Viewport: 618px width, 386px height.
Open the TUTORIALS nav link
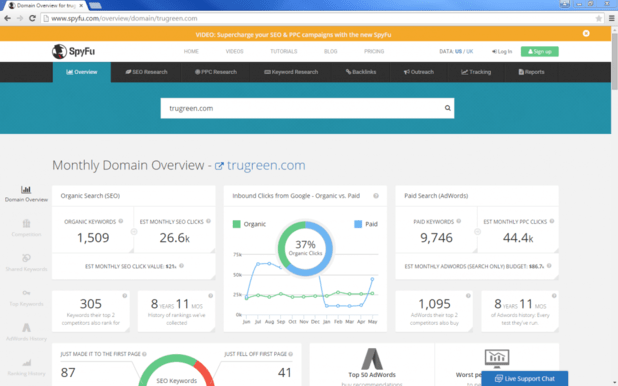click(284, 51)
